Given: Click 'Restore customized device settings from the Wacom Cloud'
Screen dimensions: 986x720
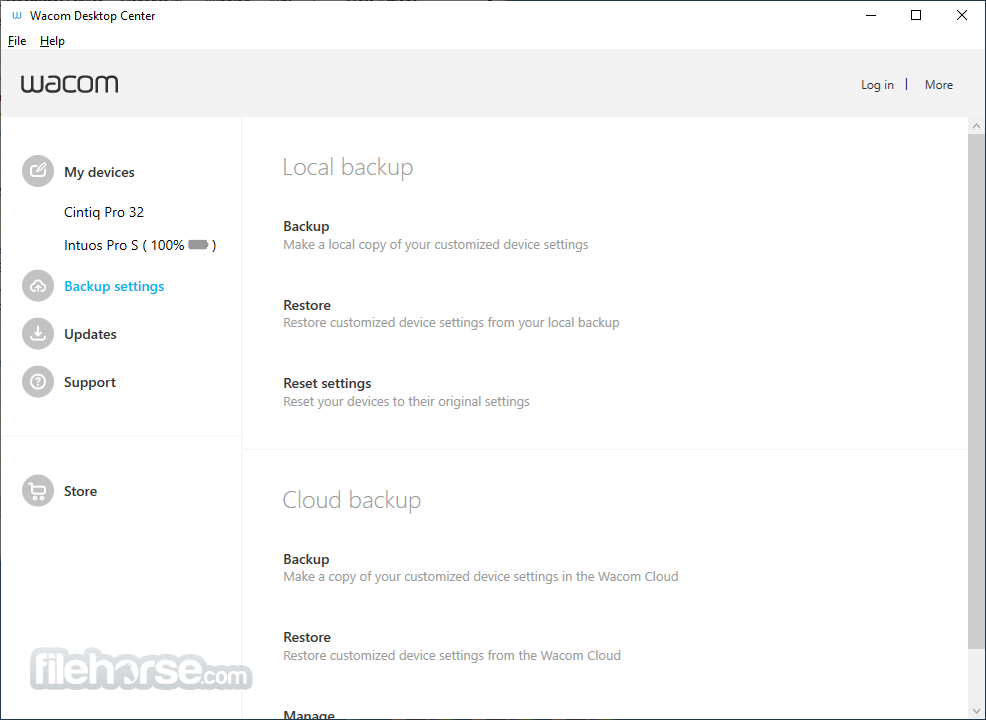Looking at the screenshot, I should point(451,655).
